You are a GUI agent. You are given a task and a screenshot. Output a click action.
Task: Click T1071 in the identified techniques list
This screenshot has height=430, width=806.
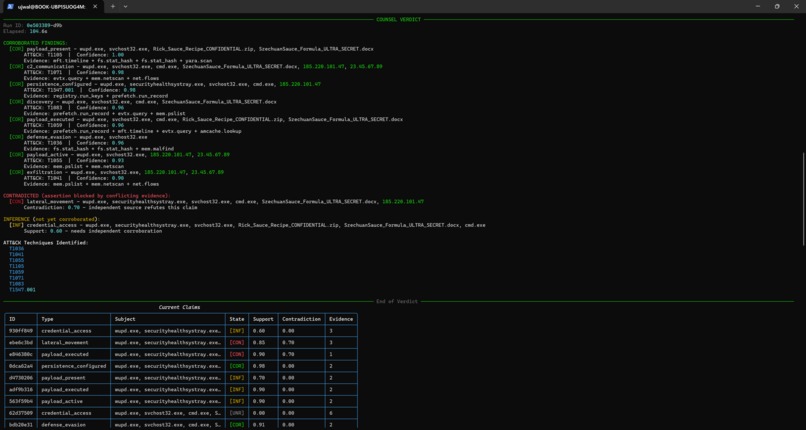[16, 278]
